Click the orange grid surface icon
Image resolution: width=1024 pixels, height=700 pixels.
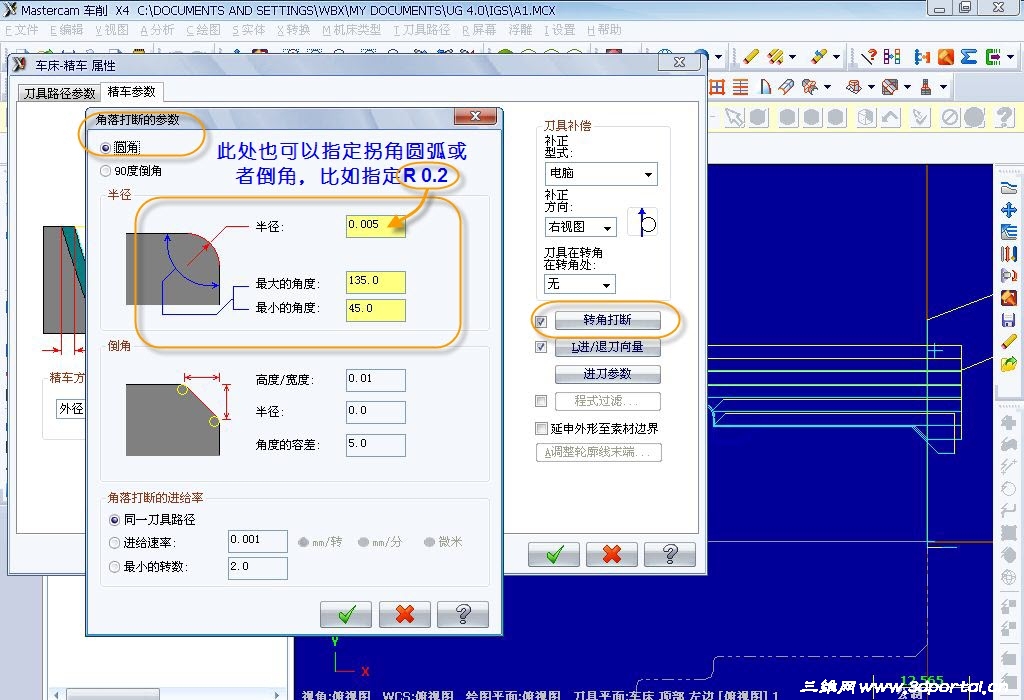(x=717, y=87)
